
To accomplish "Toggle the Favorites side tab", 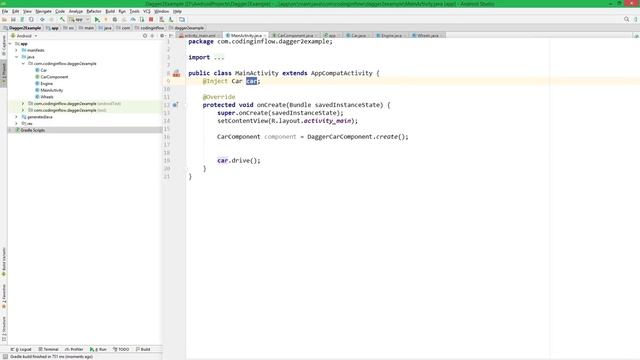I will tap(4, 296).
